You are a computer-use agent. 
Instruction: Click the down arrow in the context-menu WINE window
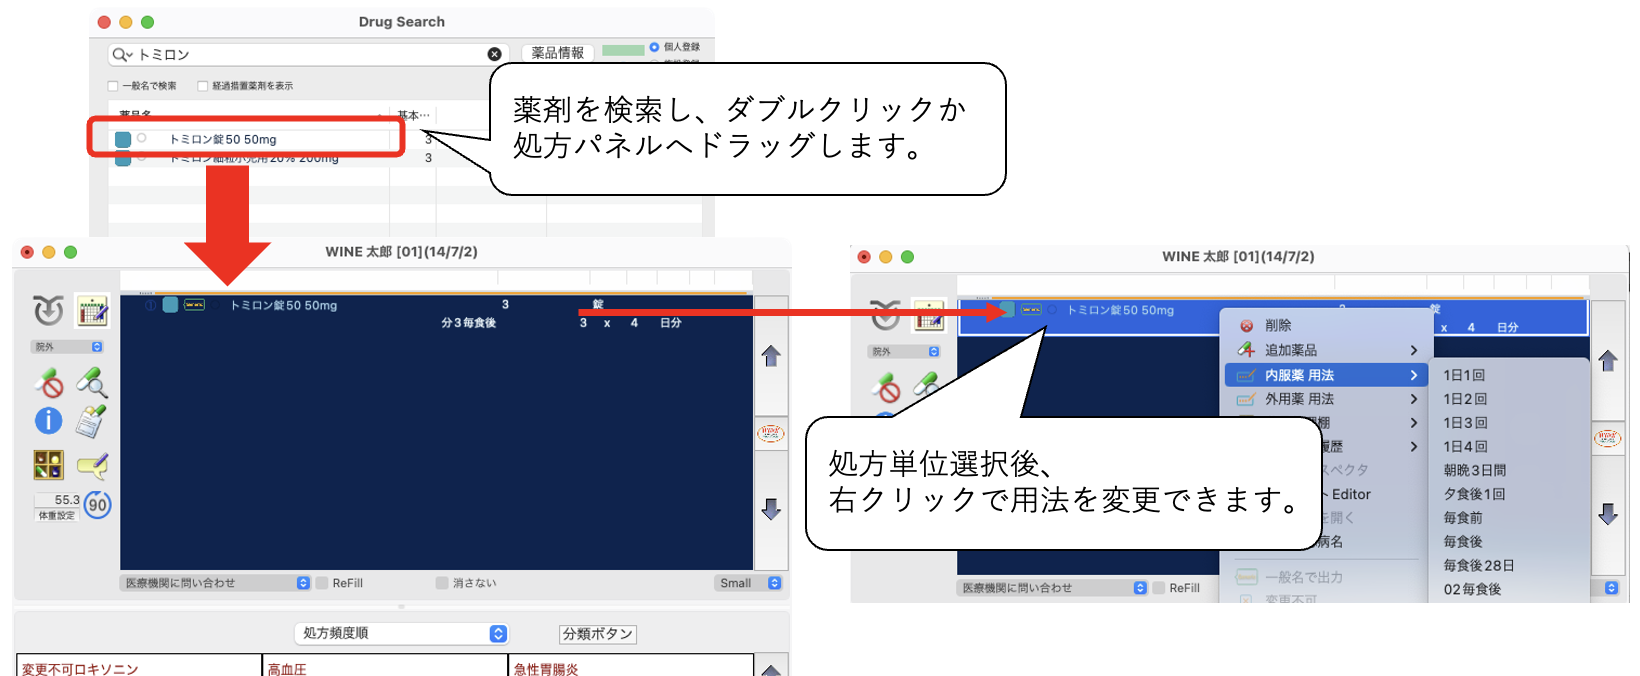coord(1608,514)
